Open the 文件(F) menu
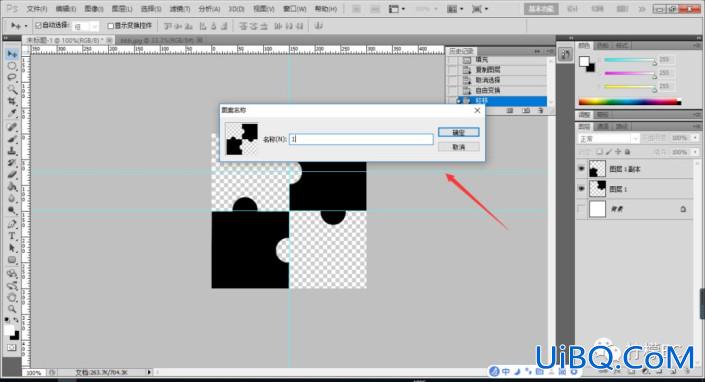 (x=37, y=9)
